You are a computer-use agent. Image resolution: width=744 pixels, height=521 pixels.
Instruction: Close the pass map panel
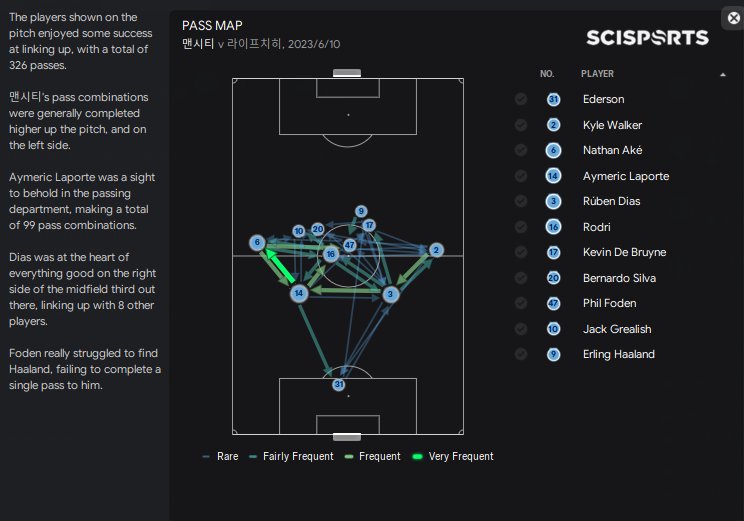734,19
